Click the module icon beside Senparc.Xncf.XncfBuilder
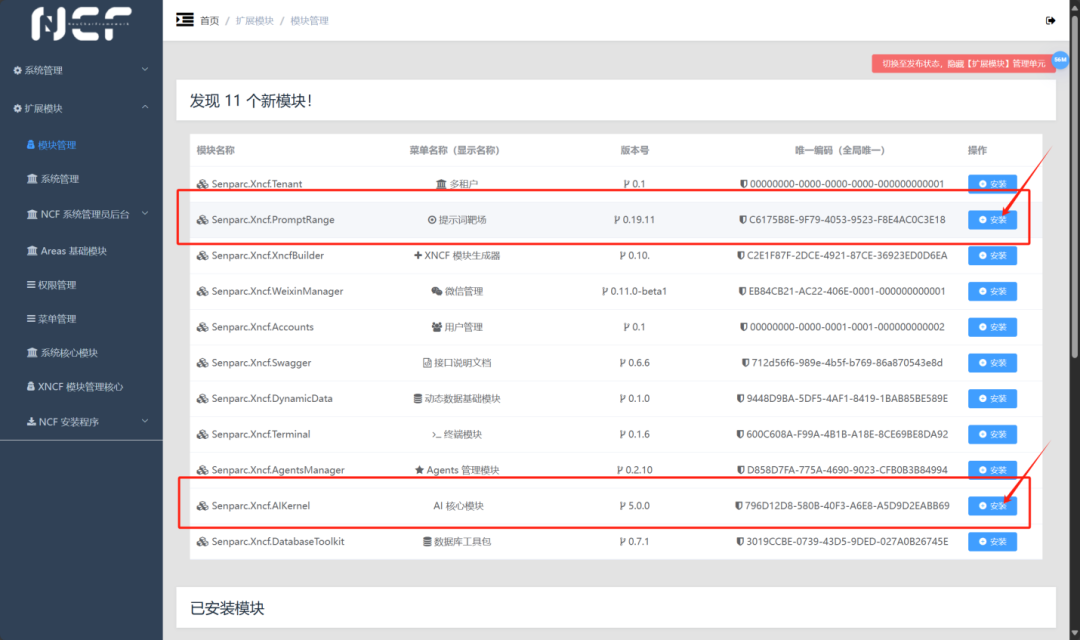The height and width of the screenshot is (640, 1080). pyautogui.click(x=202, y=256)
